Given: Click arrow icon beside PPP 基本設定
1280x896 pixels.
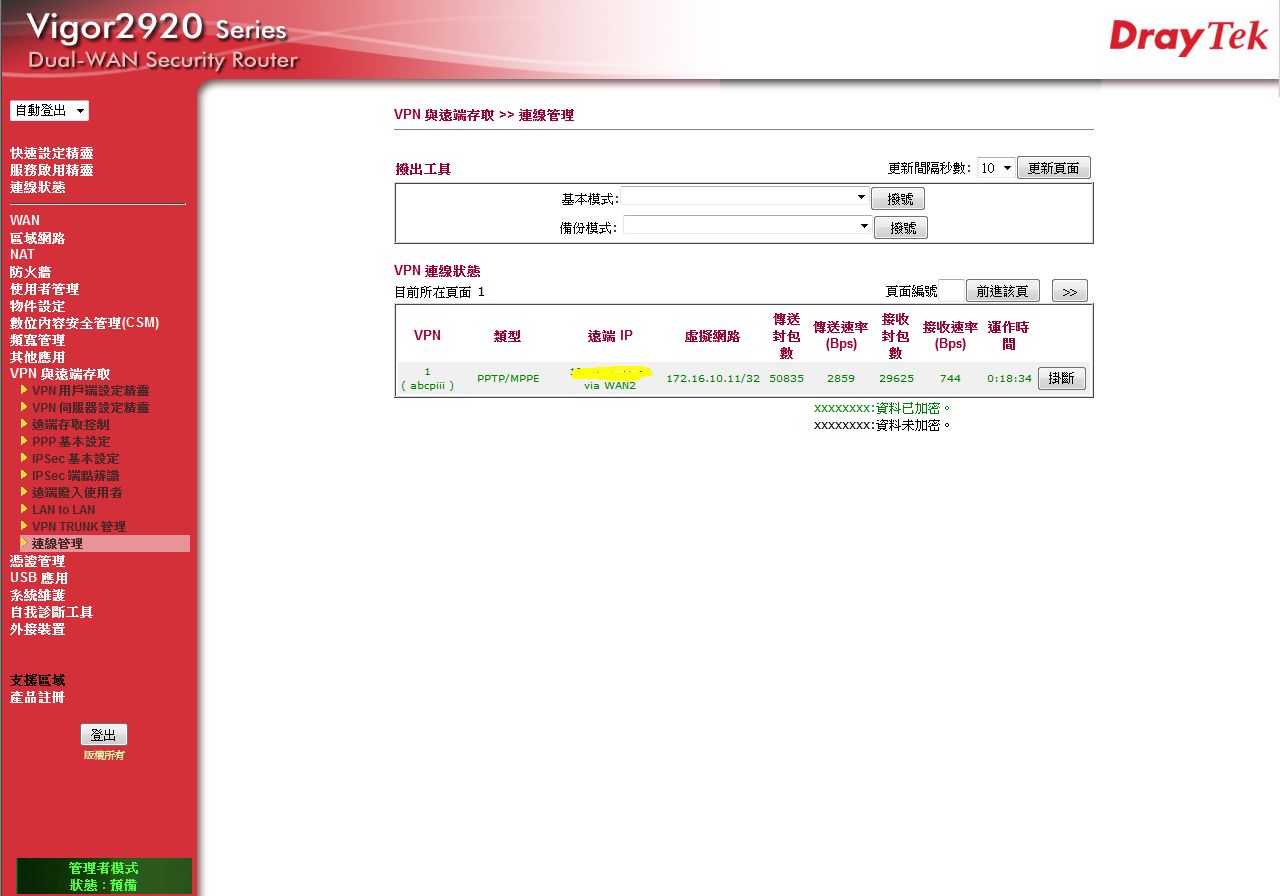Looking at the screenshot, I should pyautogui.click(x=24, y=441).
